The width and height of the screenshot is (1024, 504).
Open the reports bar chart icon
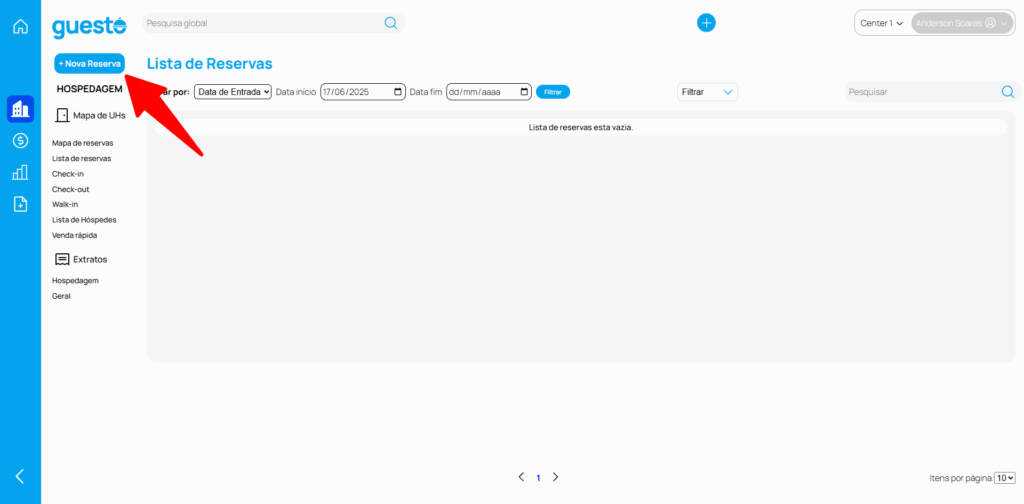click(20, 173)
